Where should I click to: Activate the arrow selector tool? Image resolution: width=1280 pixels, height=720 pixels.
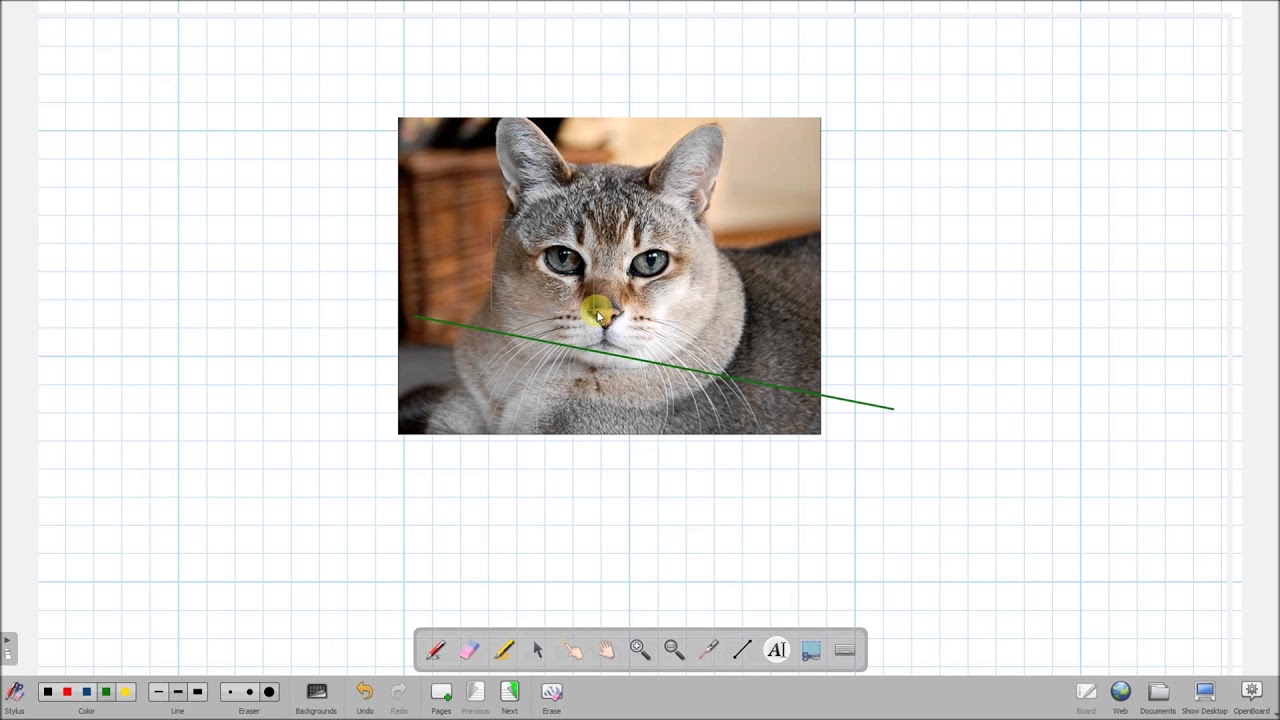(x=538, y=650)
